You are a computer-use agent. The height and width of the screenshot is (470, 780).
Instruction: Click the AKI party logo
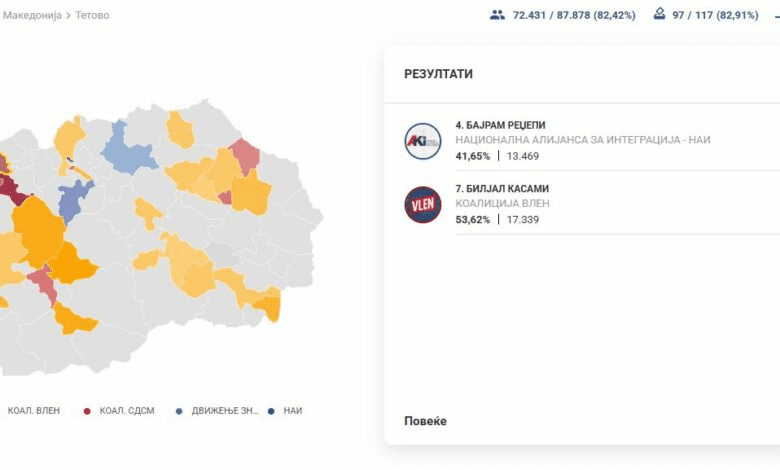click(422, 141)
